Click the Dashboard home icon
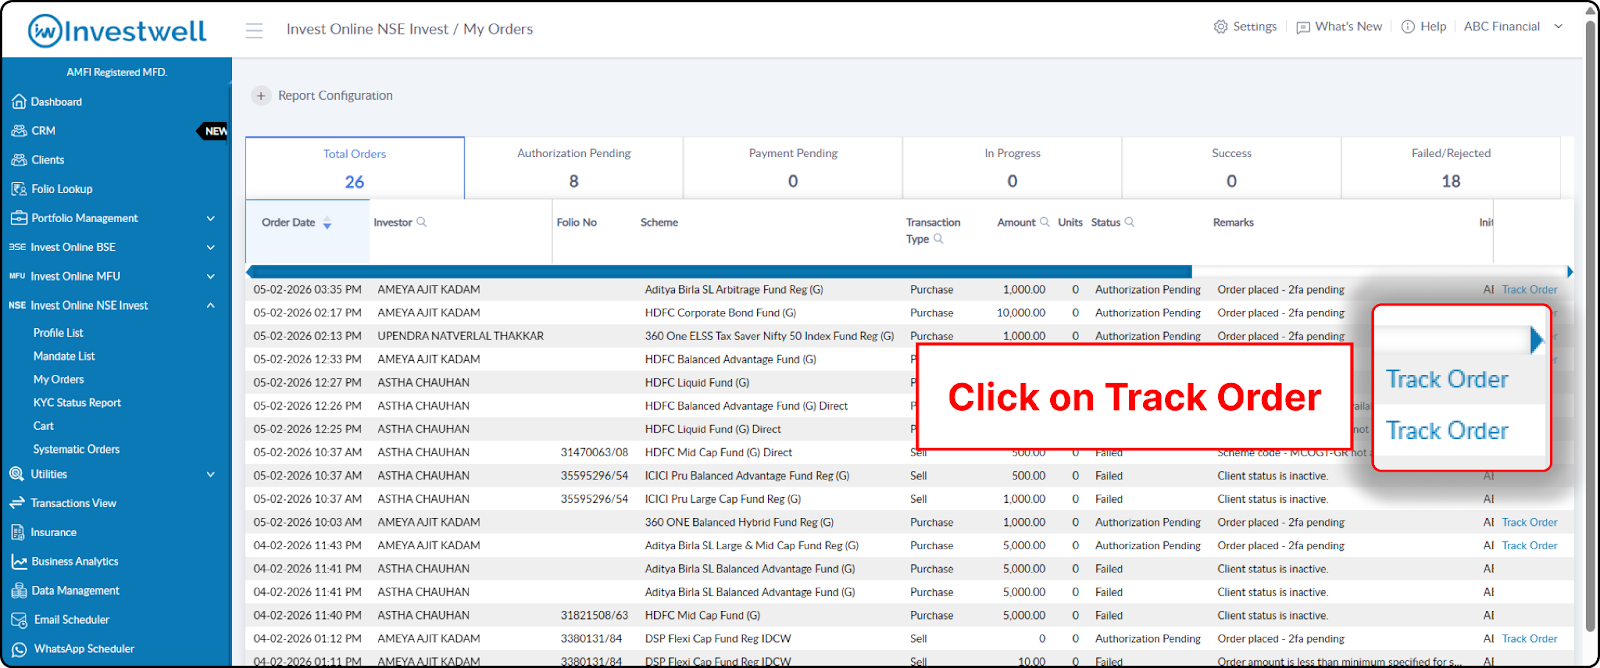Screen dimensions: 1600x668 18,102
